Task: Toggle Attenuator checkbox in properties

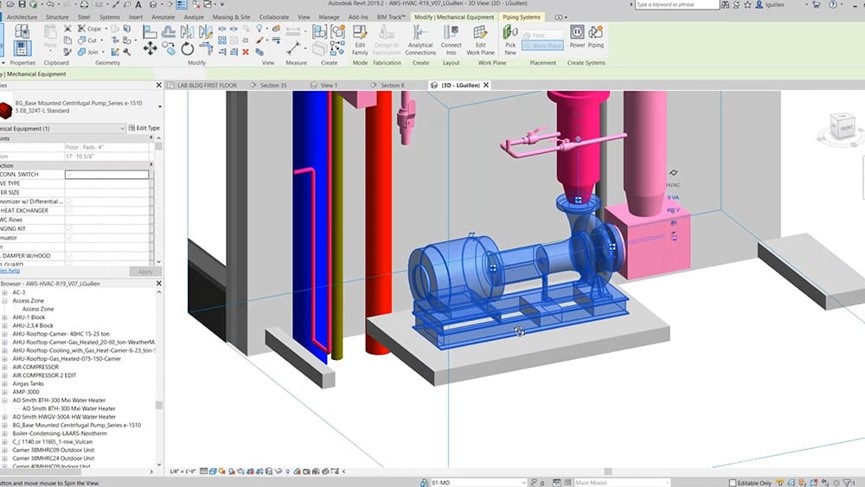Action: 70,238
